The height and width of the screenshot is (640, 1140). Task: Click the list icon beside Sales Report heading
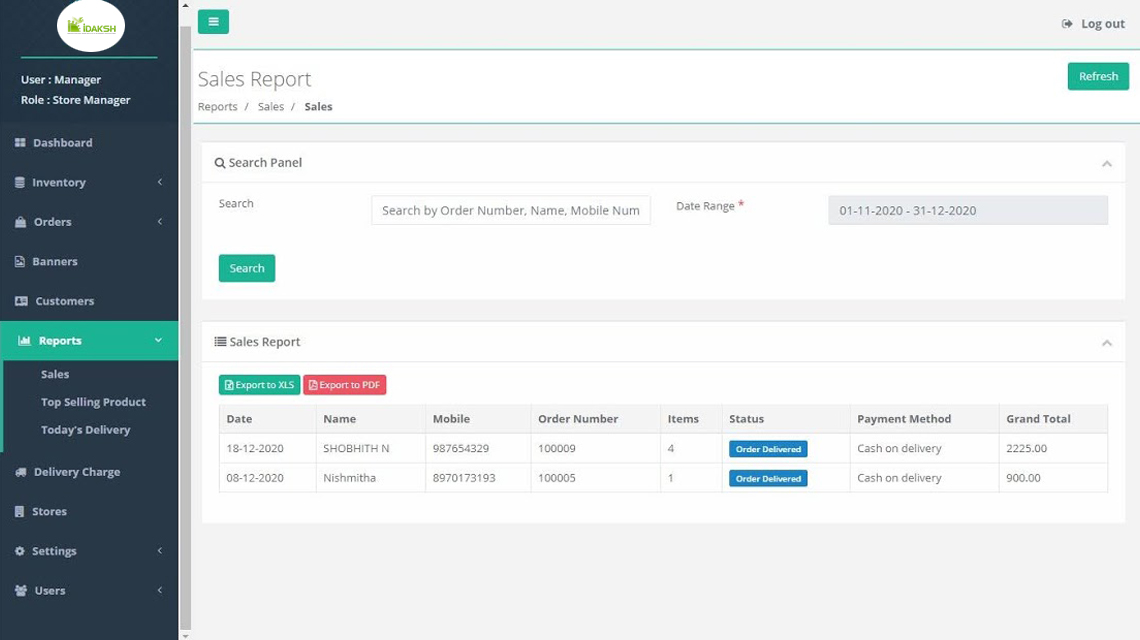tap(220, 342)
